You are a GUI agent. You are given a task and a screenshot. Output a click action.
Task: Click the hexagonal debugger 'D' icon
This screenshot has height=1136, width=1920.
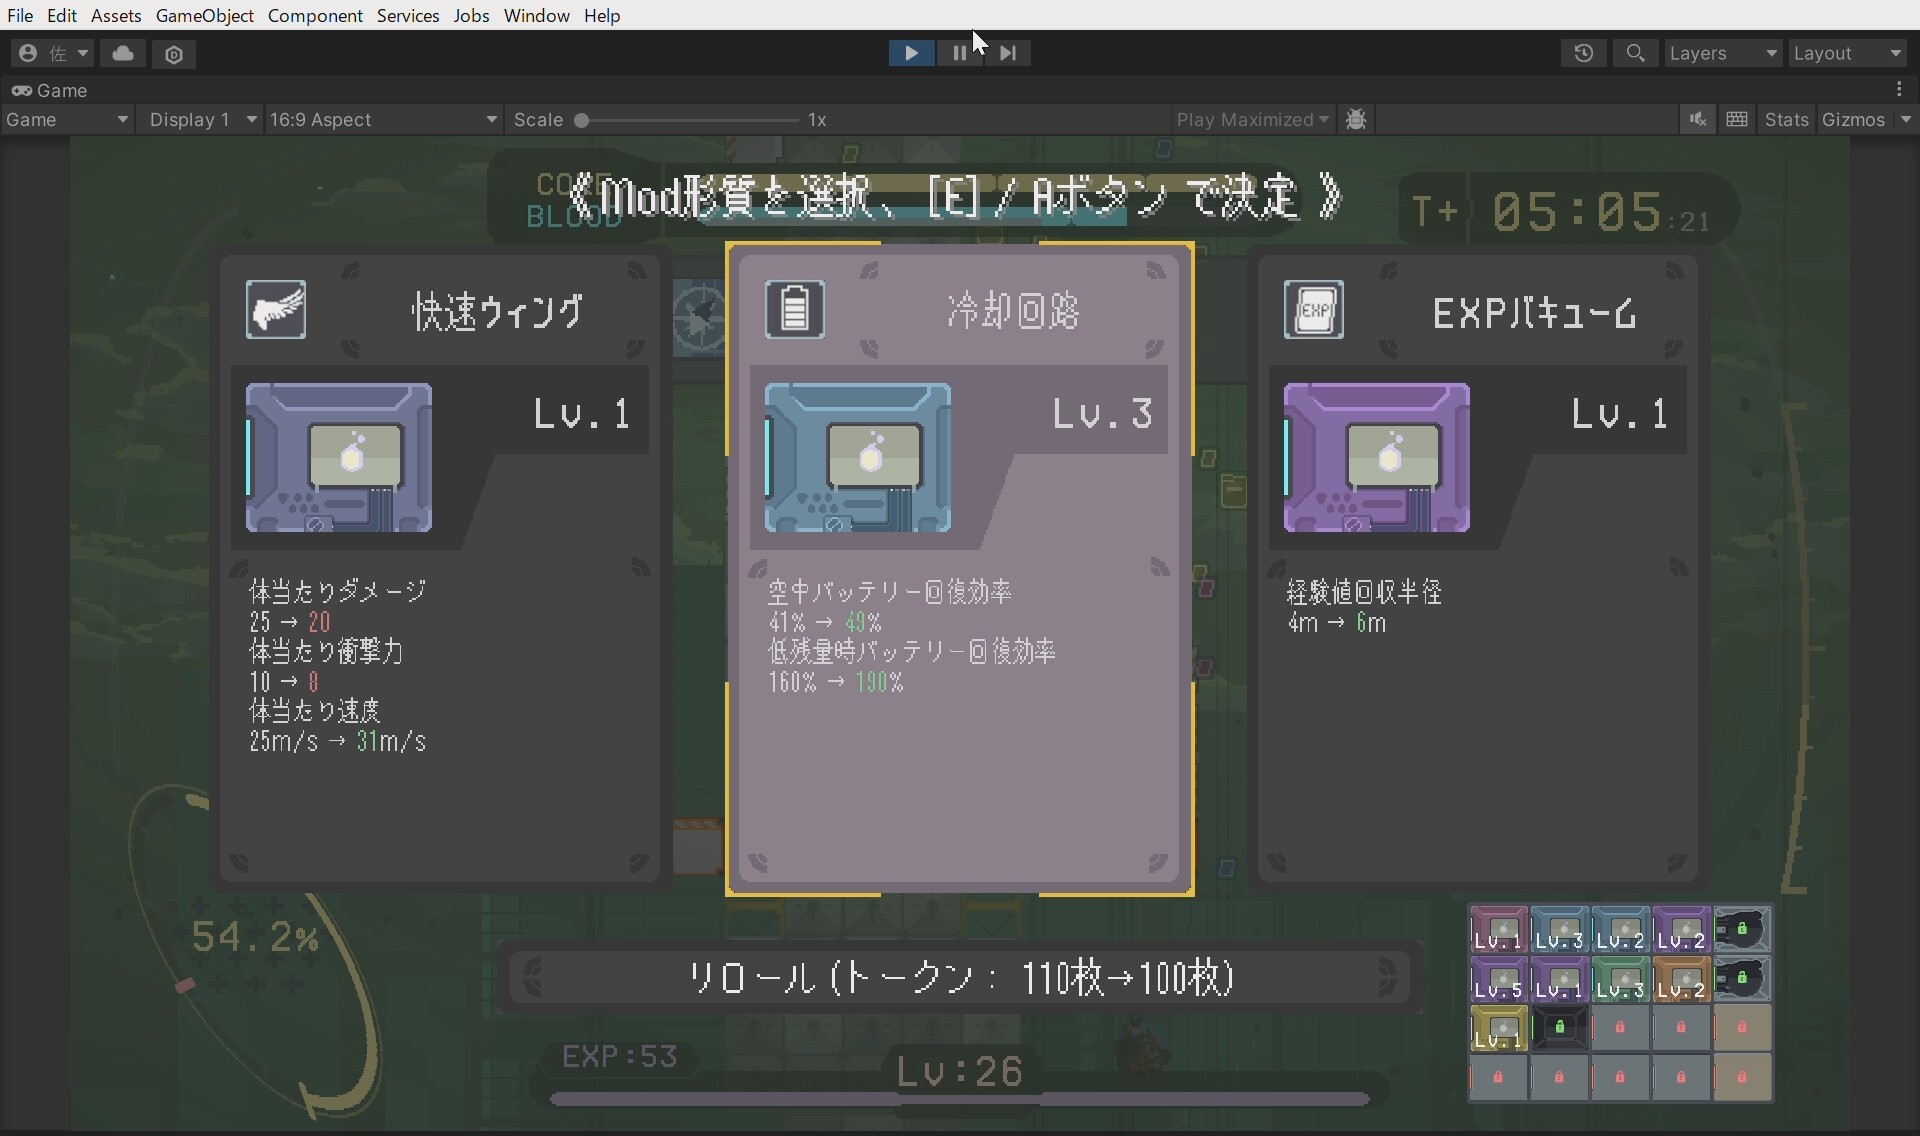click(175, 54)
